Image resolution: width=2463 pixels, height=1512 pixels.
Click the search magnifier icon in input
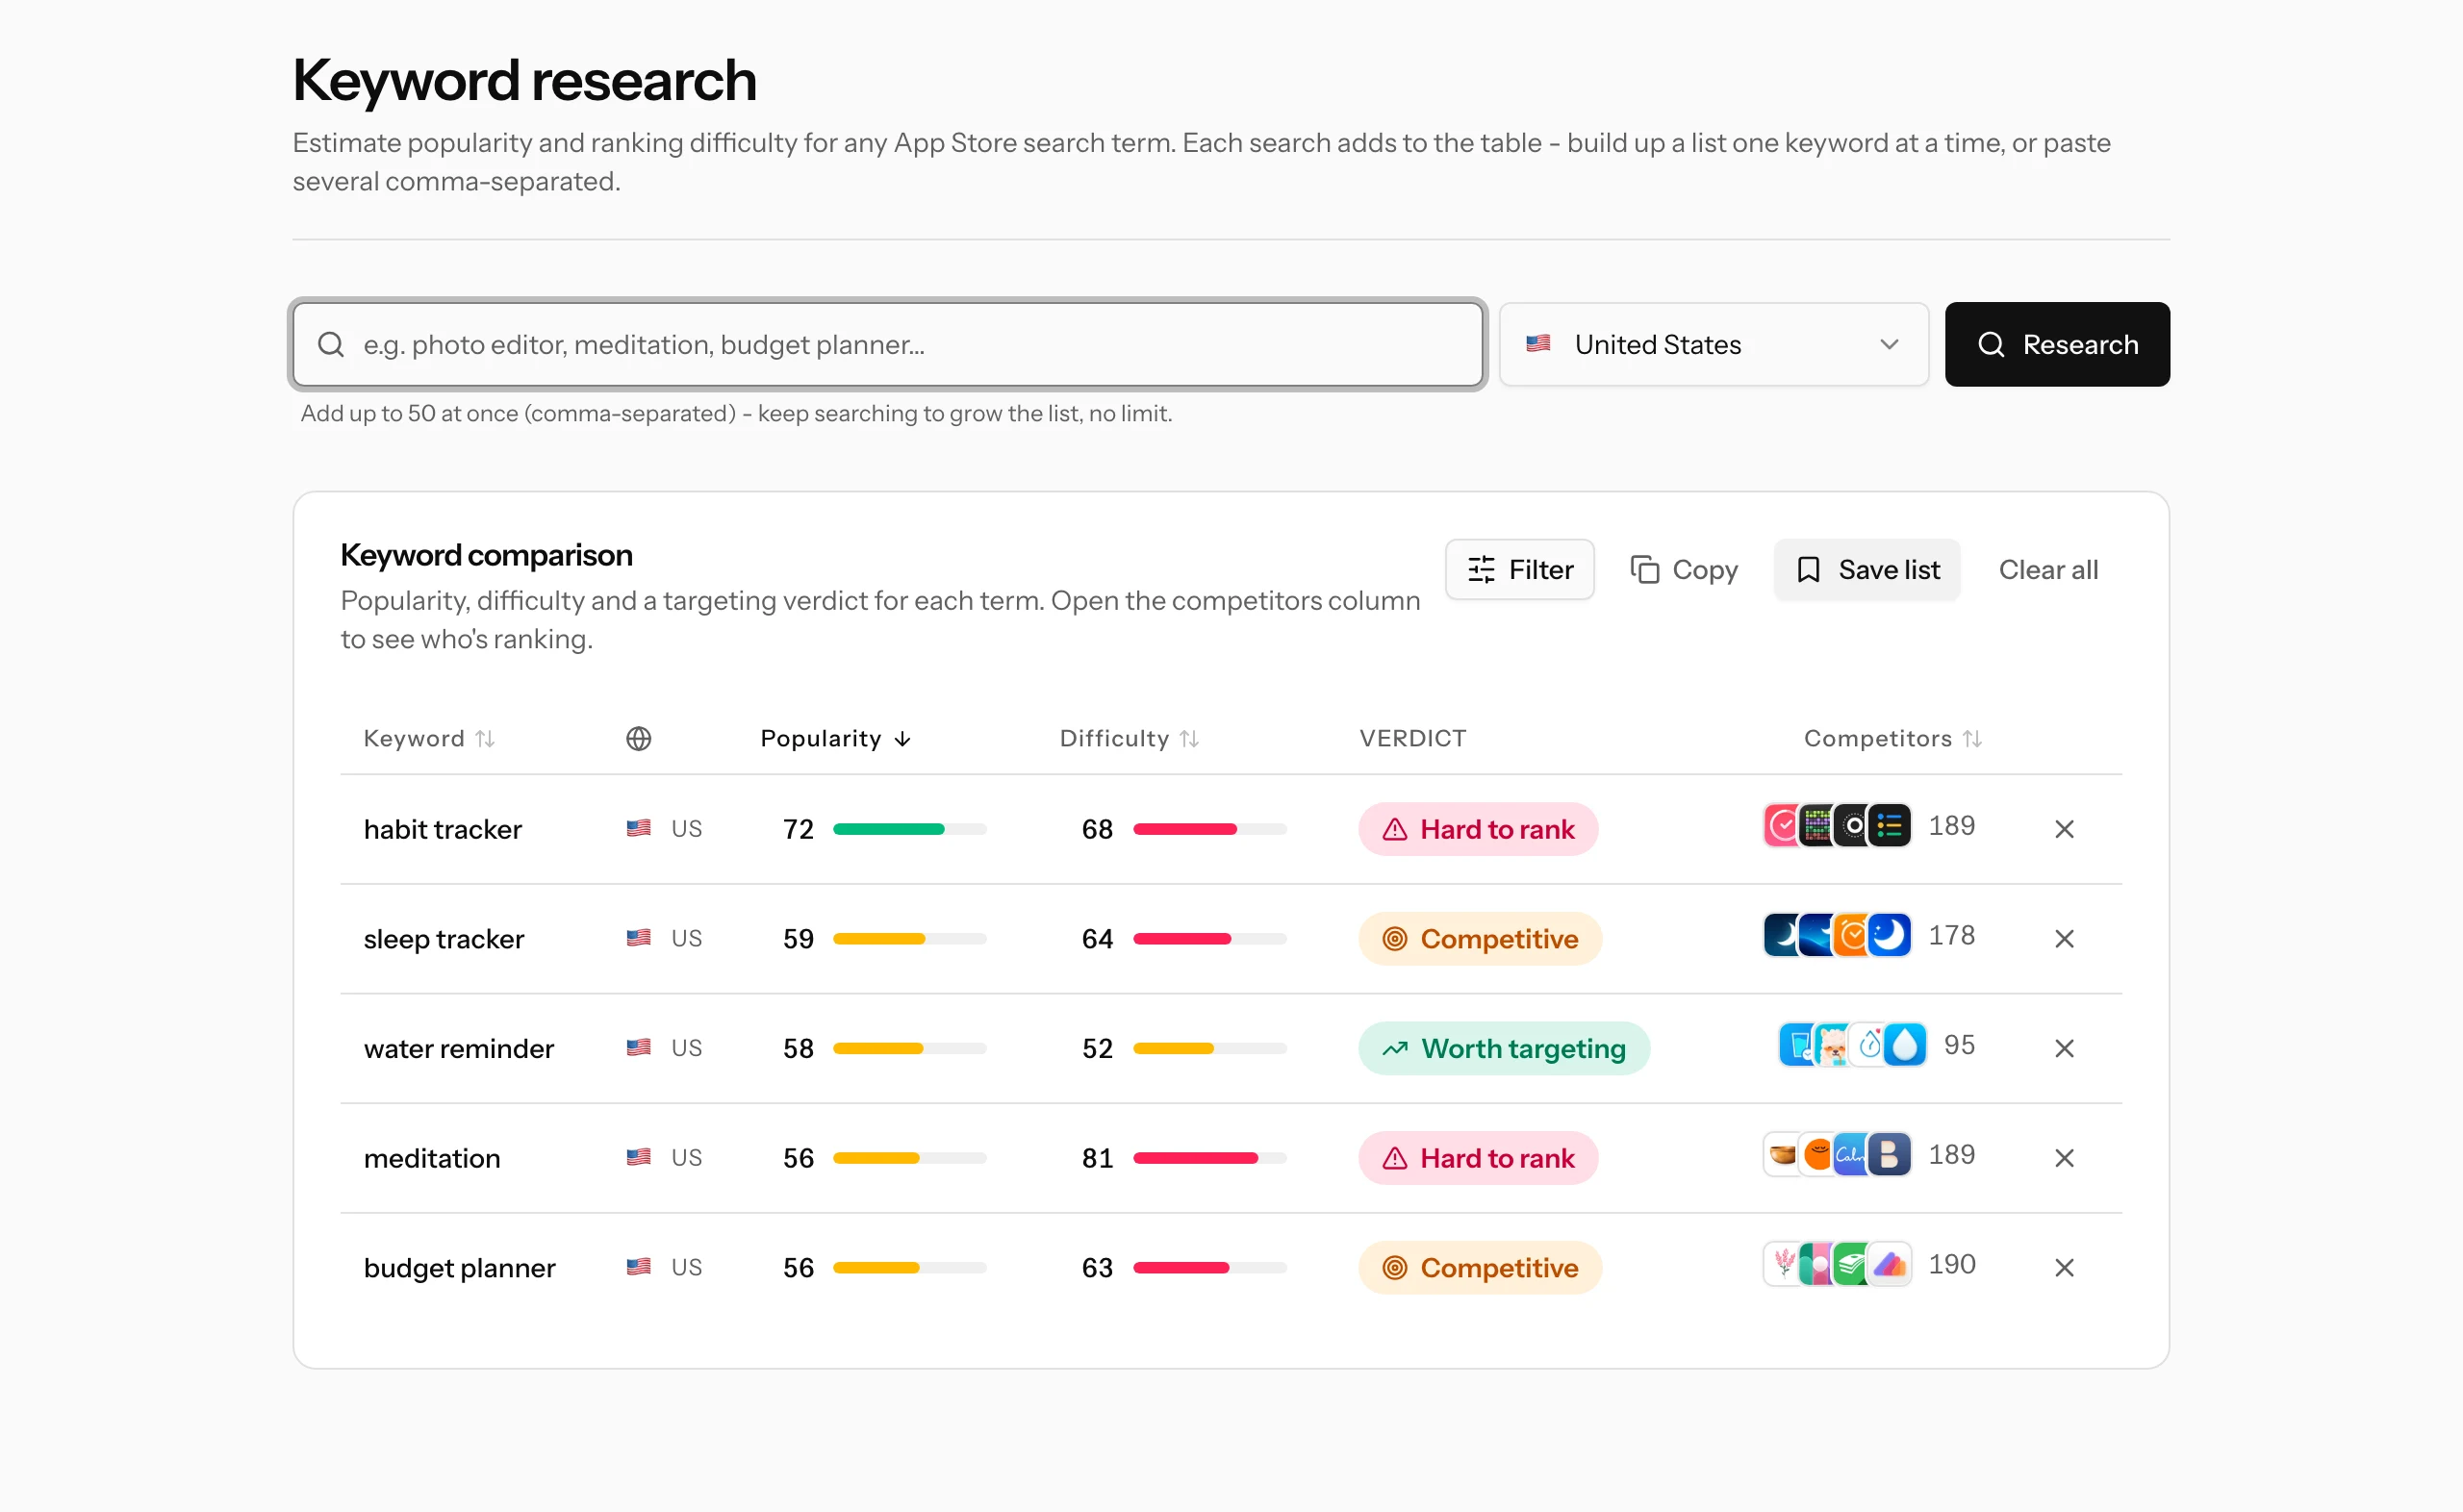point(331,344)
